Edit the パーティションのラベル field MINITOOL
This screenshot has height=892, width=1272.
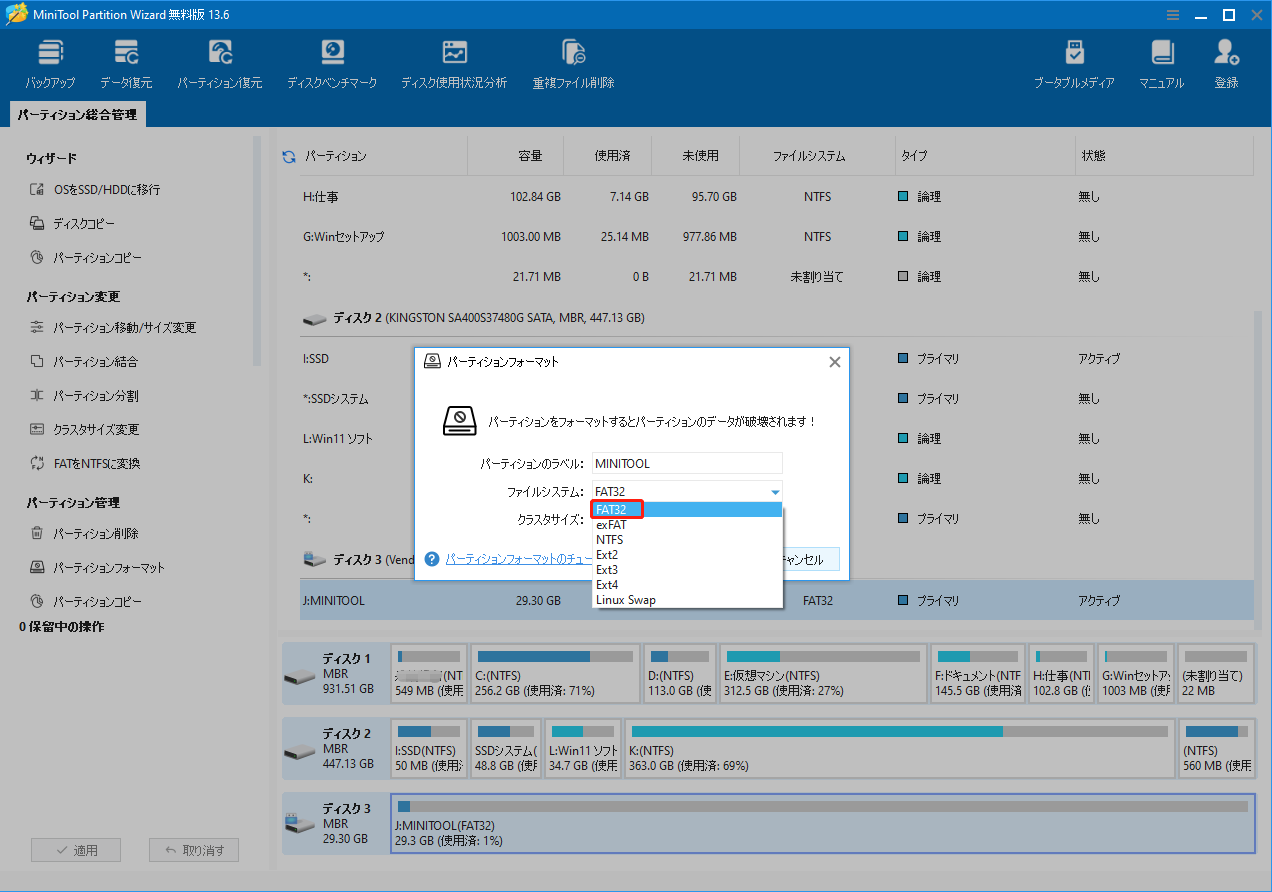687,464
